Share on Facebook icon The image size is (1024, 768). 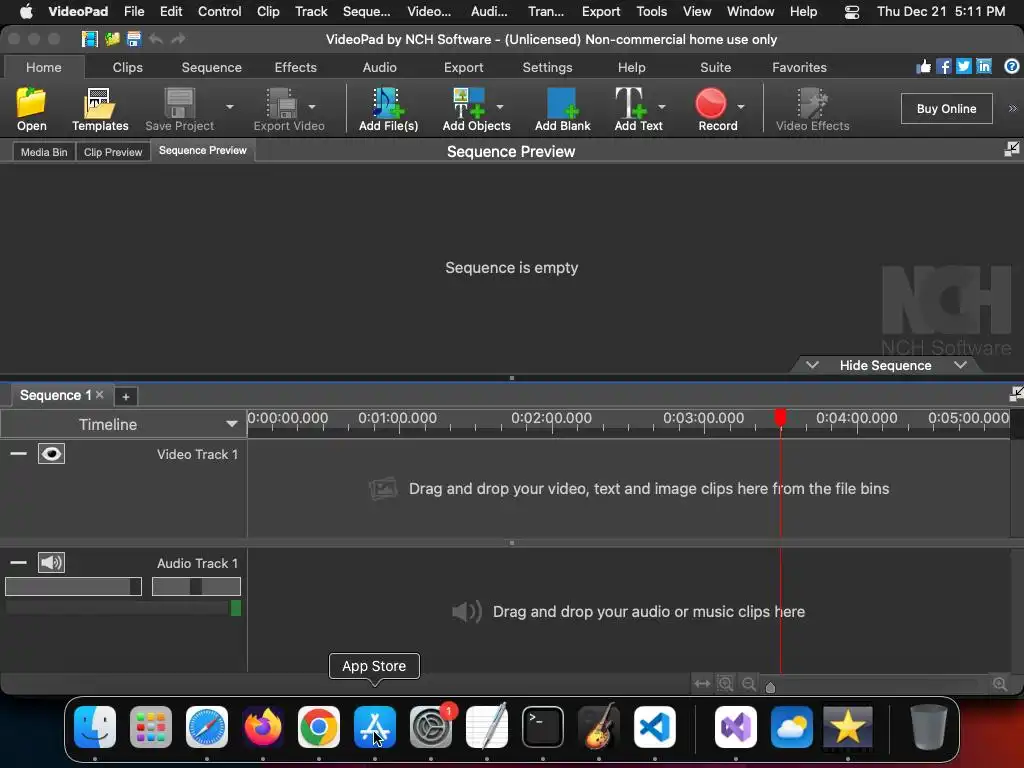[x=944, y=67]
